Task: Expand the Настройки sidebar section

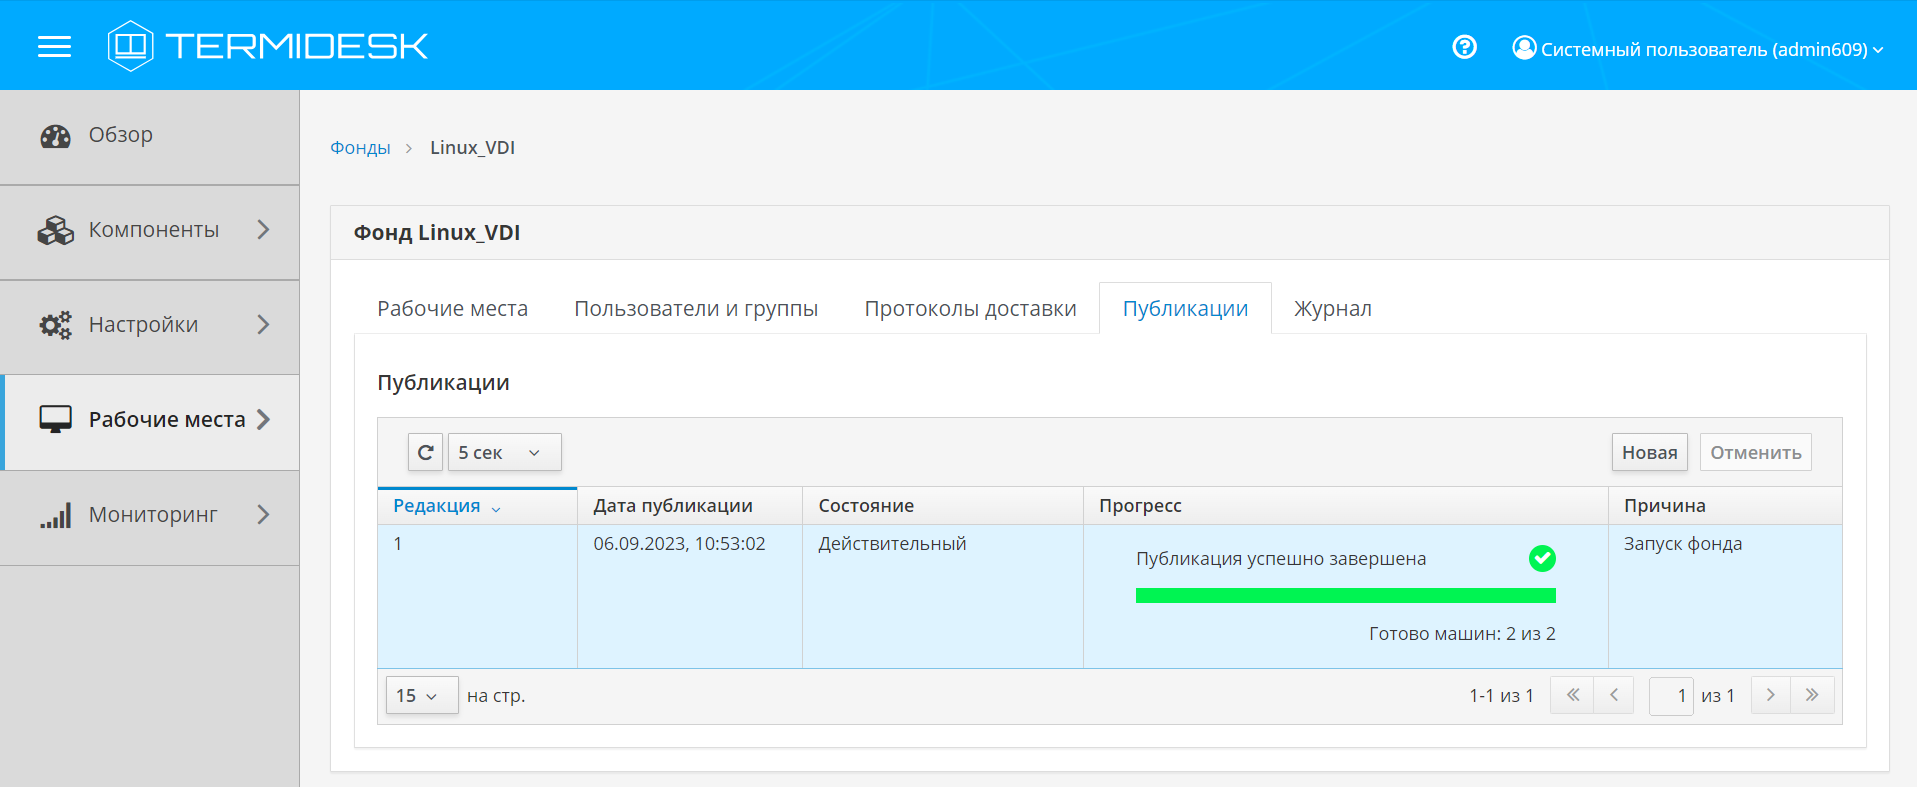Action: coord(150,325)
